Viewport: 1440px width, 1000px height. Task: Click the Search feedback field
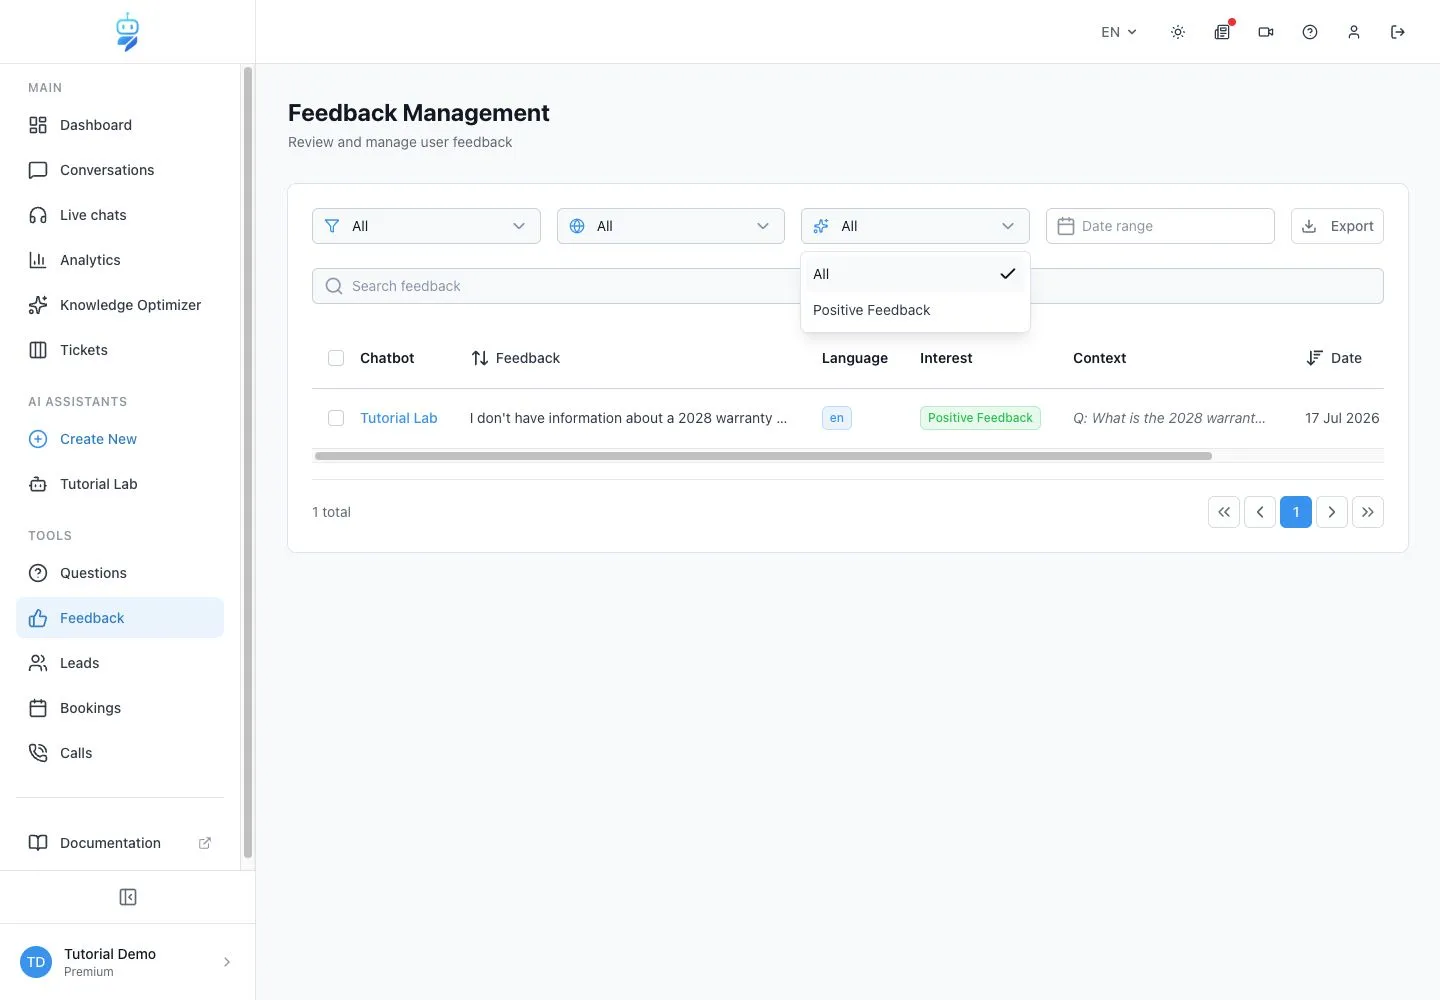point(848,286)
